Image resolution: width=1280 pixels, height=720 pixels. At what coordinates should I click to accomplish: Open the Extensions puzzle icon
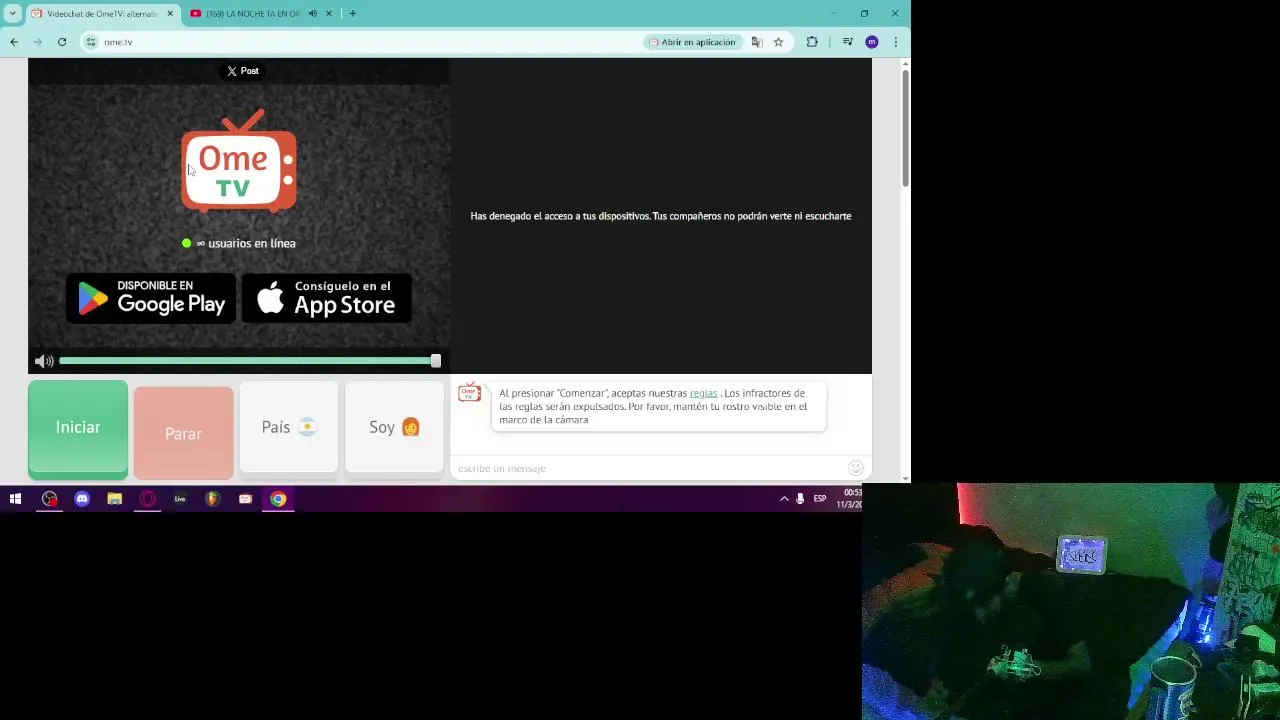tap(812, 42)
